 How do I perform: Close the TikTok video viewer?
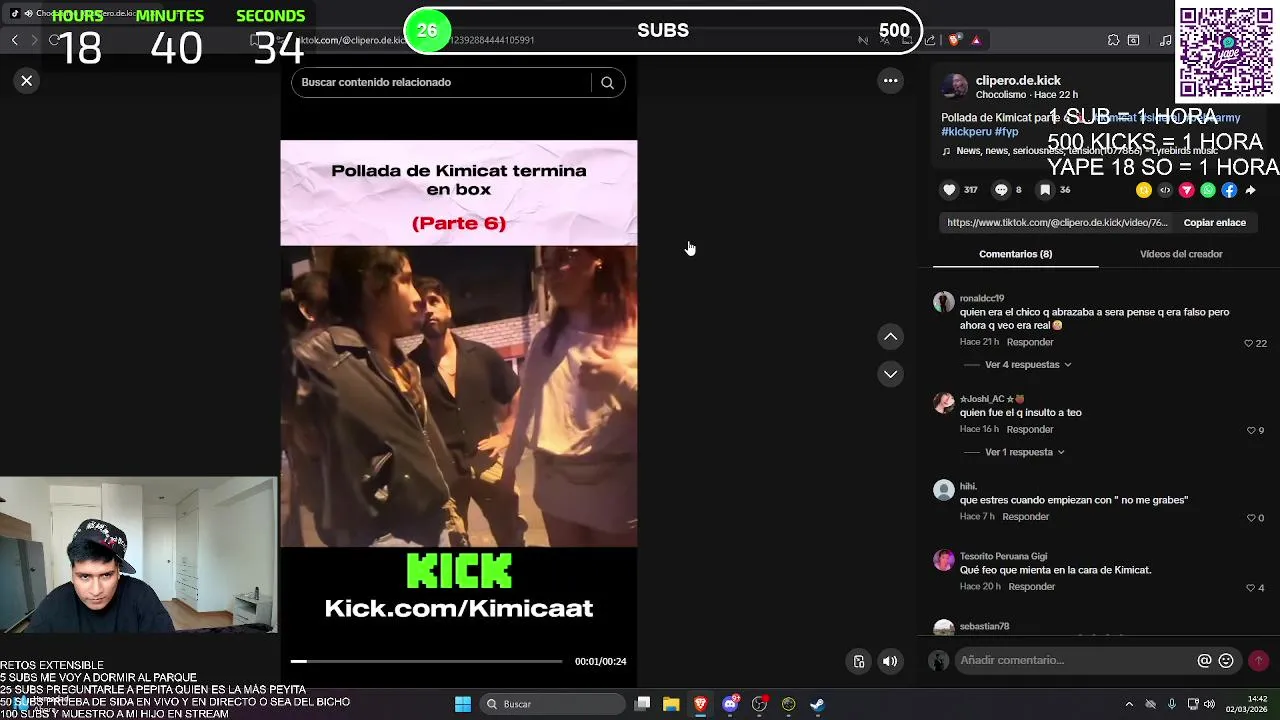click(x=27, y=81)
